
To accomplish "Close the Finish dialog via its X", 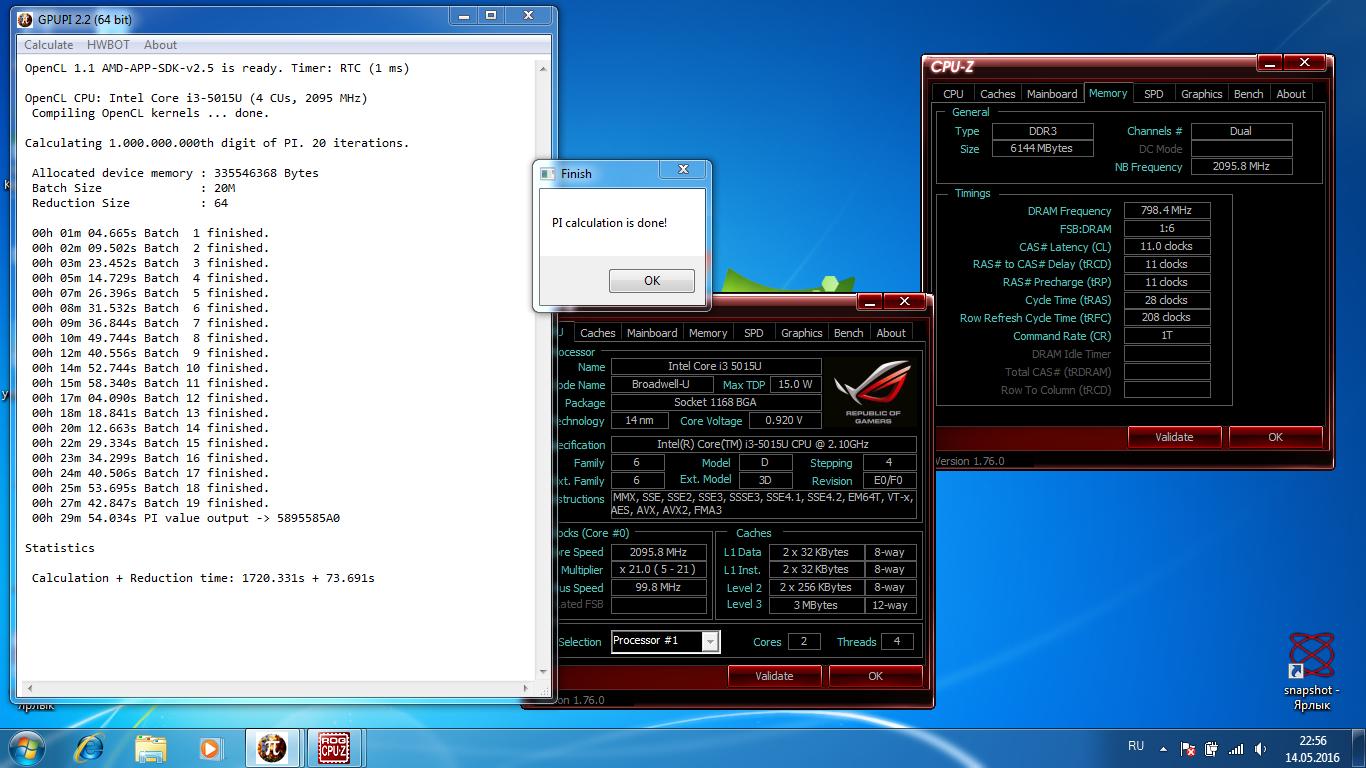I will (684, 170).
